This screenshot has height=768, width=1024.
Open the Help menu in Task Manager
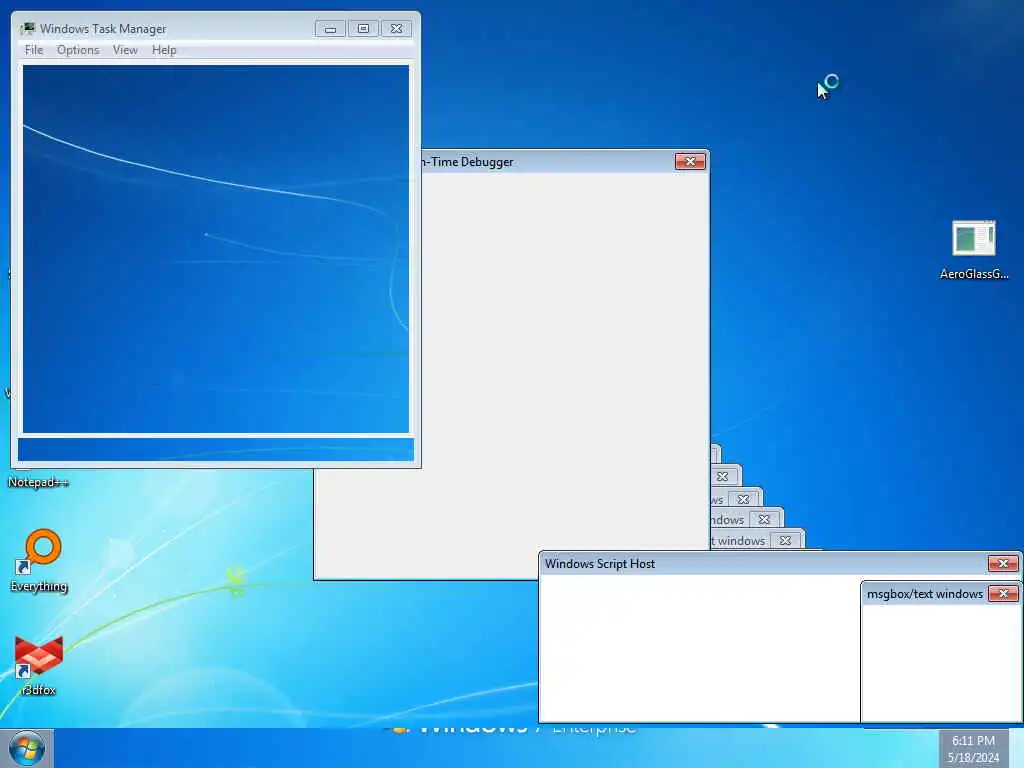point(164,50)
